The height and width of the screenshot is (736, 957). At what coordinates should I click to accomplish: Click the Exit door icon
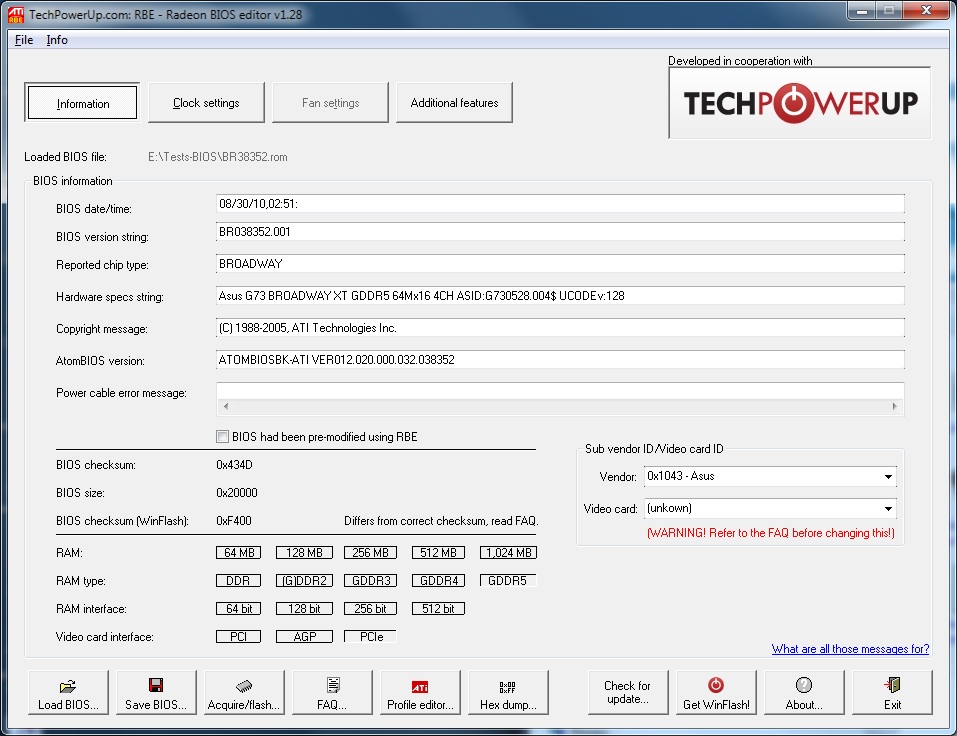point(892,686)
